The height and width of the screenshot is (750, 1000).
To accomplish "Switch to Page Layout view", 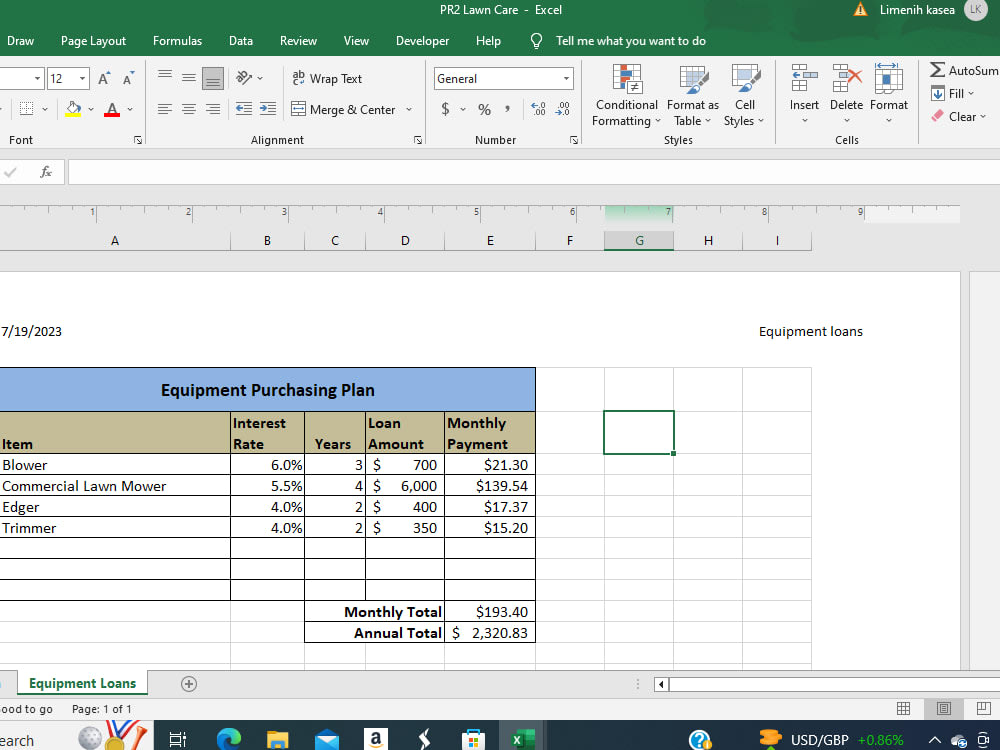I will pos(943,709).
